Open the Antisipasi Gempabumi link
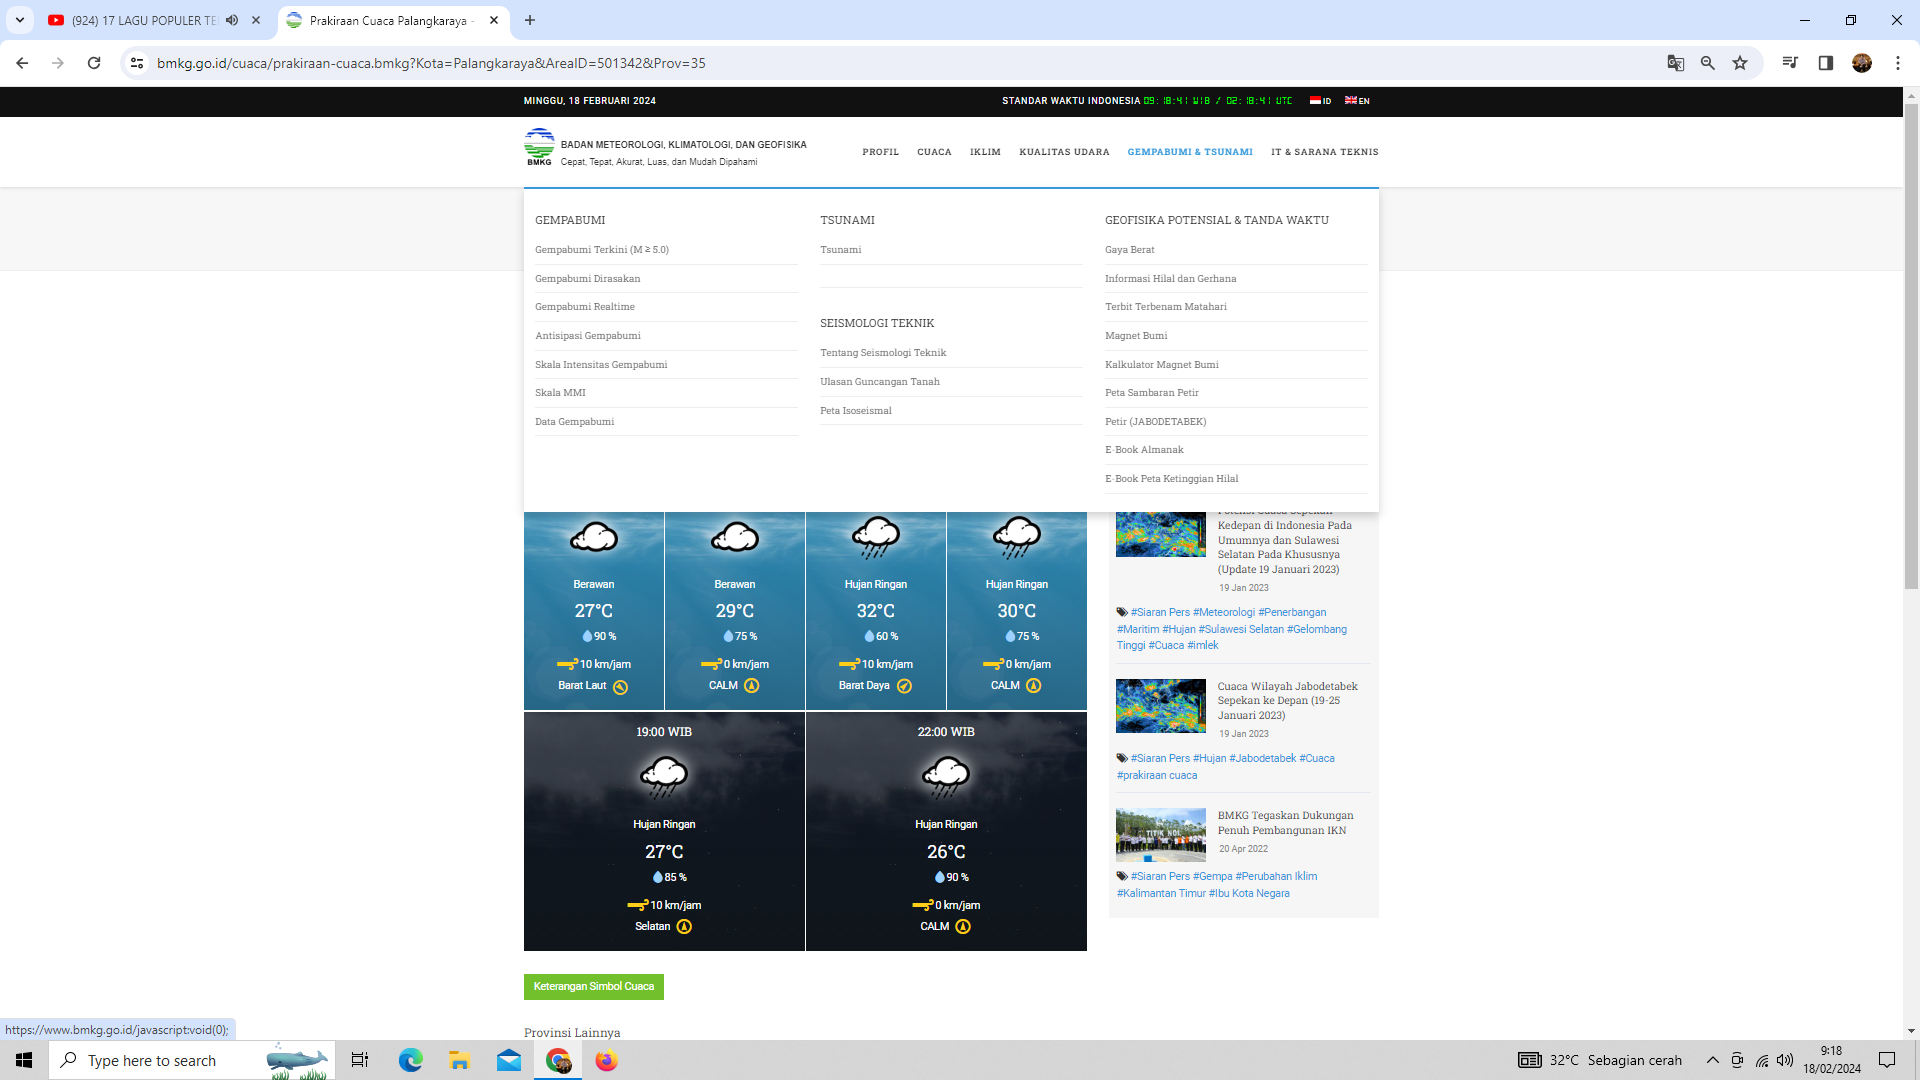Screen dimensions: 1920x1080 pos(587,336)
